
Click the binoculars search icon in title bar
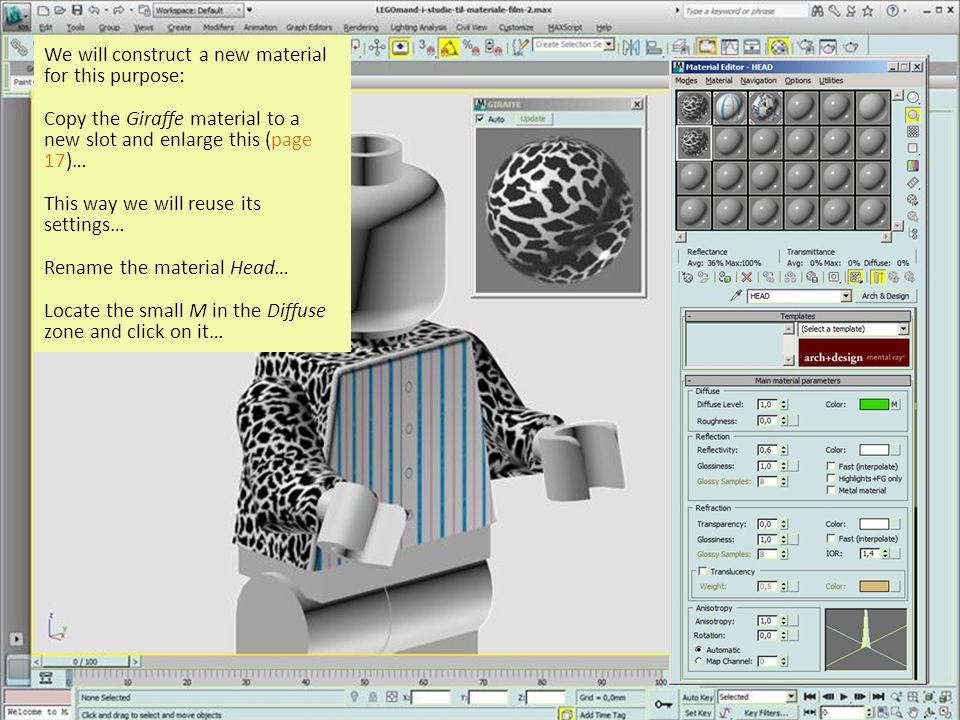coord(817,10)
